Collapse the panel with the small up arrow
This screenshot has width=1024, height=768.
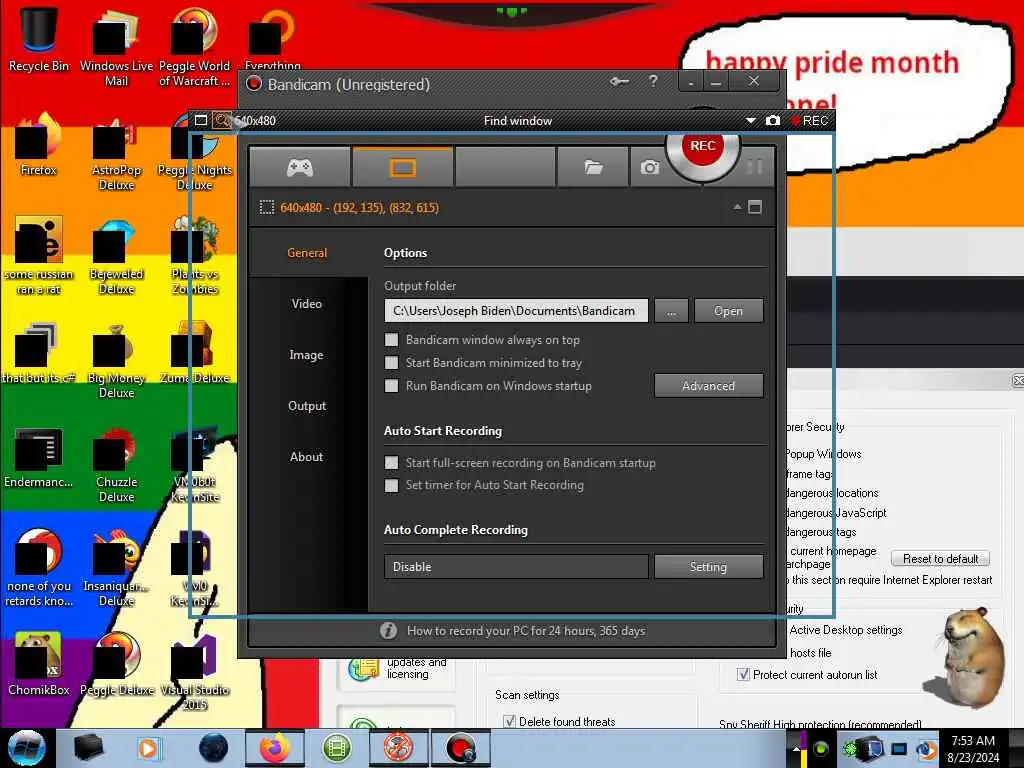(x=737, y=207)
